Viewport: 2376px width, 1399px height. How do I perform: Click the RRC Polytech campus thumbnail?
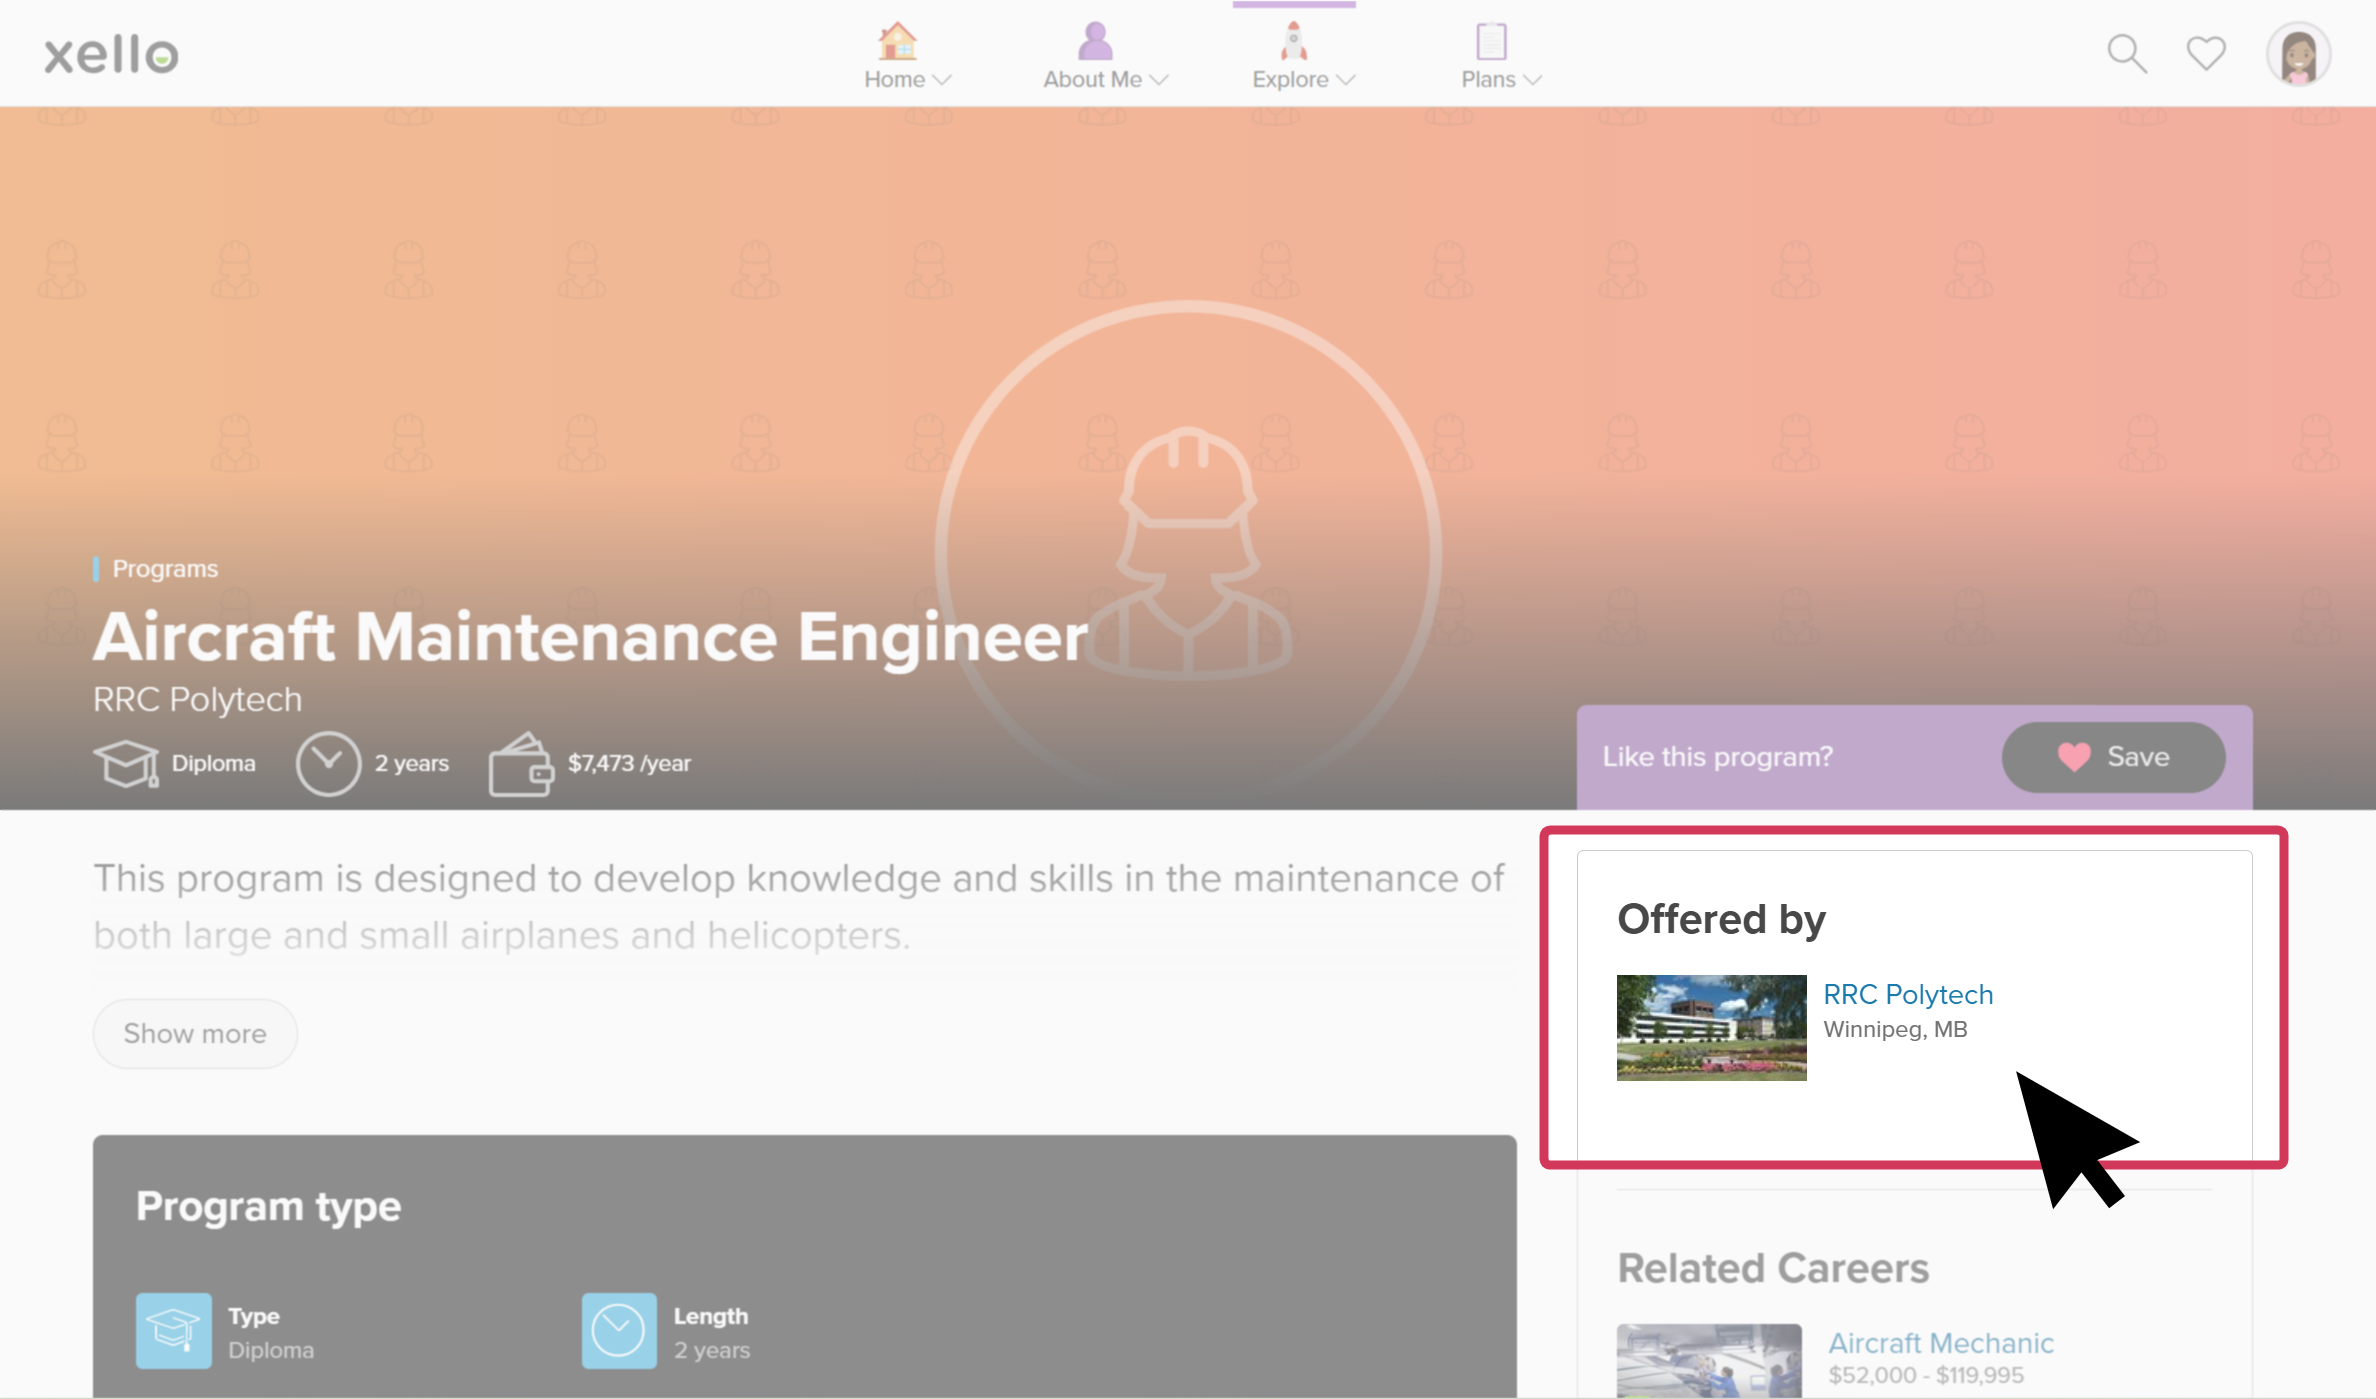pyautogui.click(x=1711, y=1027)
